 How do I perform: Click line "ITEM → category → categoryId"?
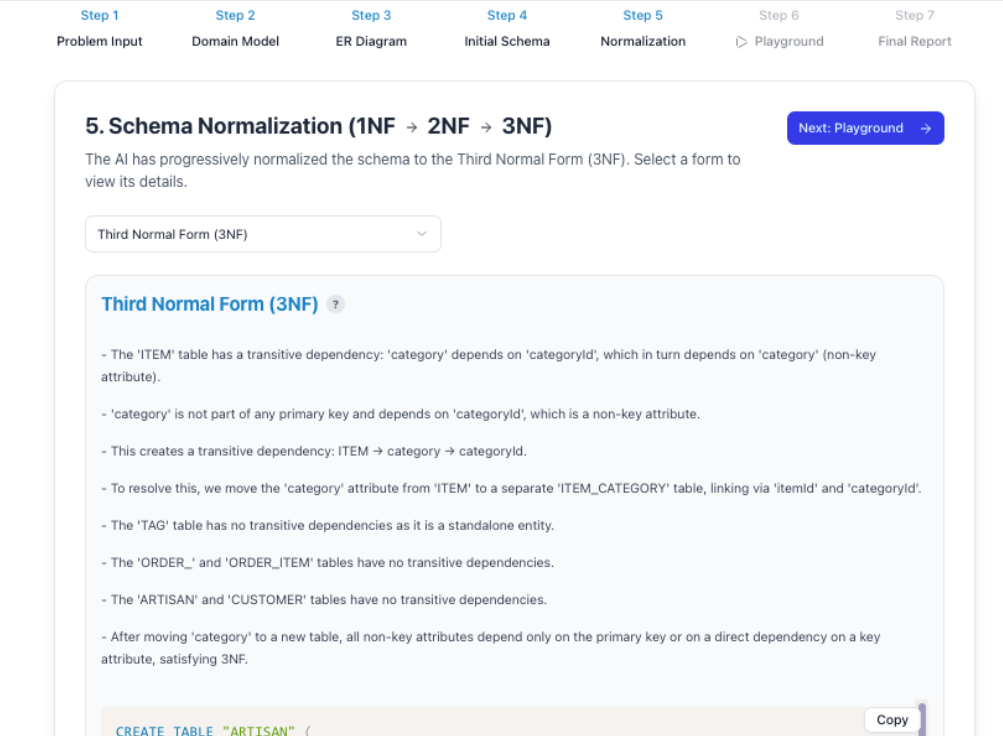click(x=314, y=451)
